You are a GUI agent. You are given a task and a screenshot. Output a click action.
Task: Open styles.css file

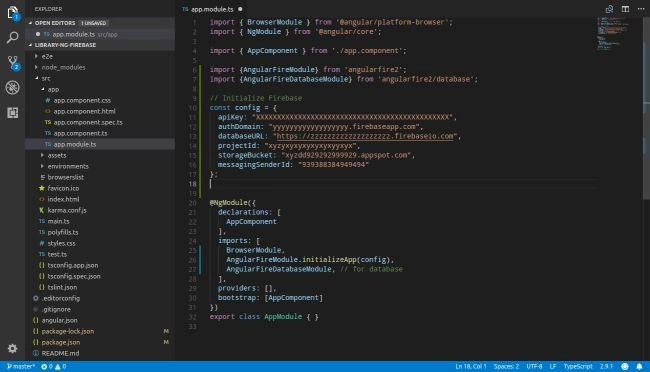[61, 243]
